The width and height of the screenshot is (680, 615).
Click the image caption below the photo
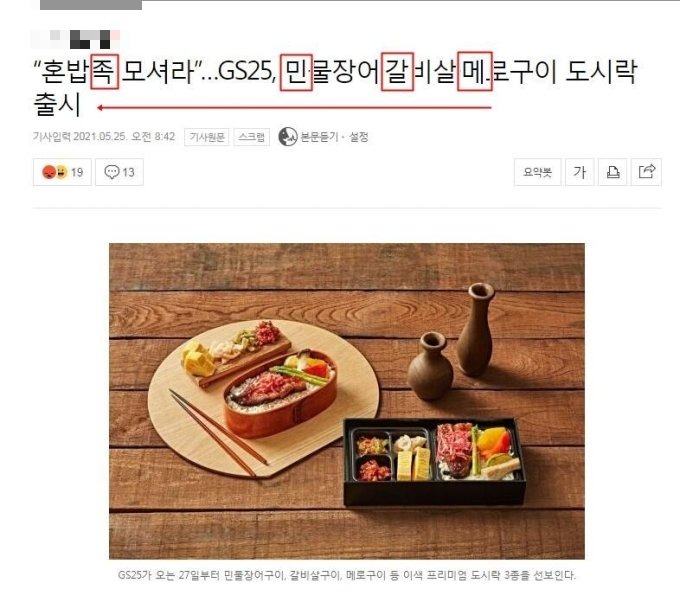tap(347, 575)
